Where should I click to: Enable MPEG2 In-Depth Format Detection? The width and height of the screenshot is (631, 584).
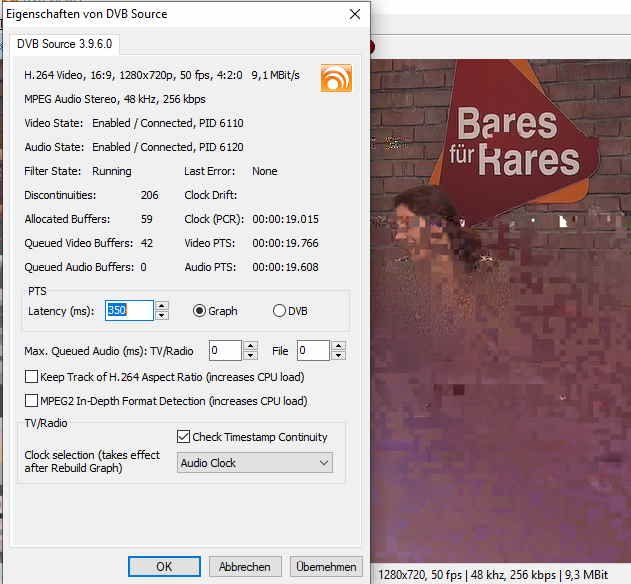click(x=32, y=401)
